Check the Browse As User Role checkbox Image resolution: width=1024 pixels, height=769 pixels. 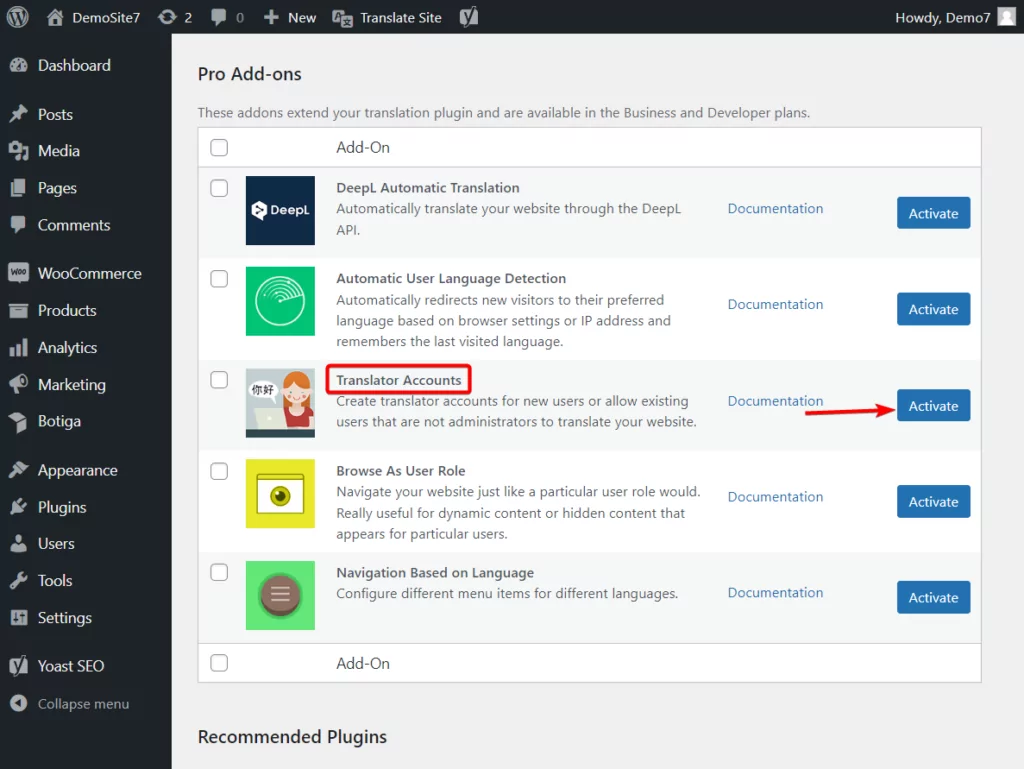tap(219, 471)
